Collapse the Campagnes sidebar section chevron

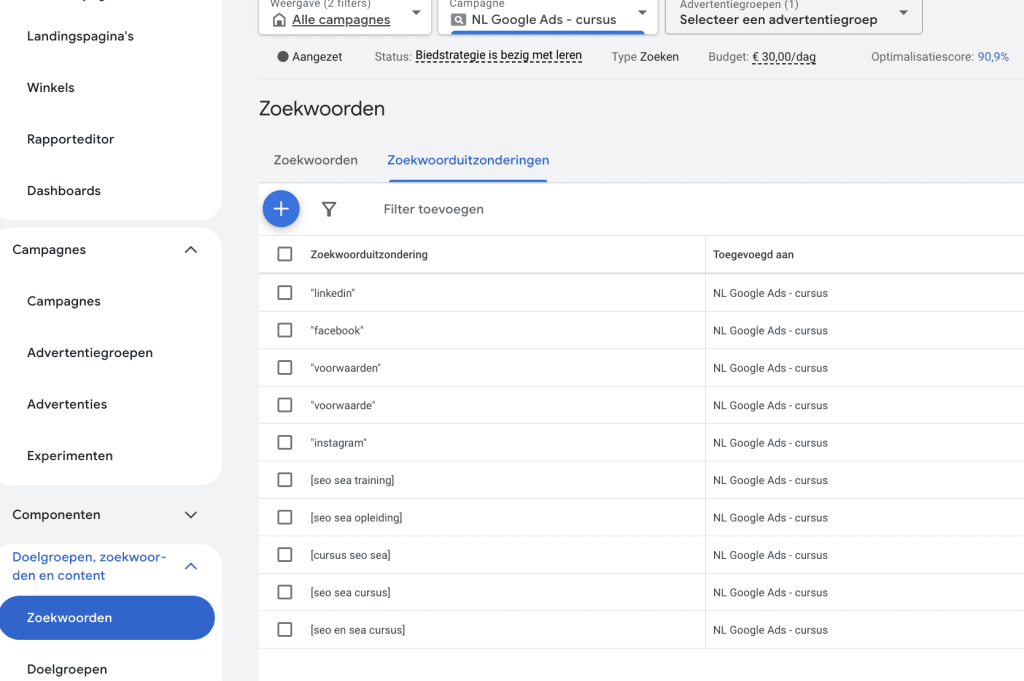click(191, 249)
